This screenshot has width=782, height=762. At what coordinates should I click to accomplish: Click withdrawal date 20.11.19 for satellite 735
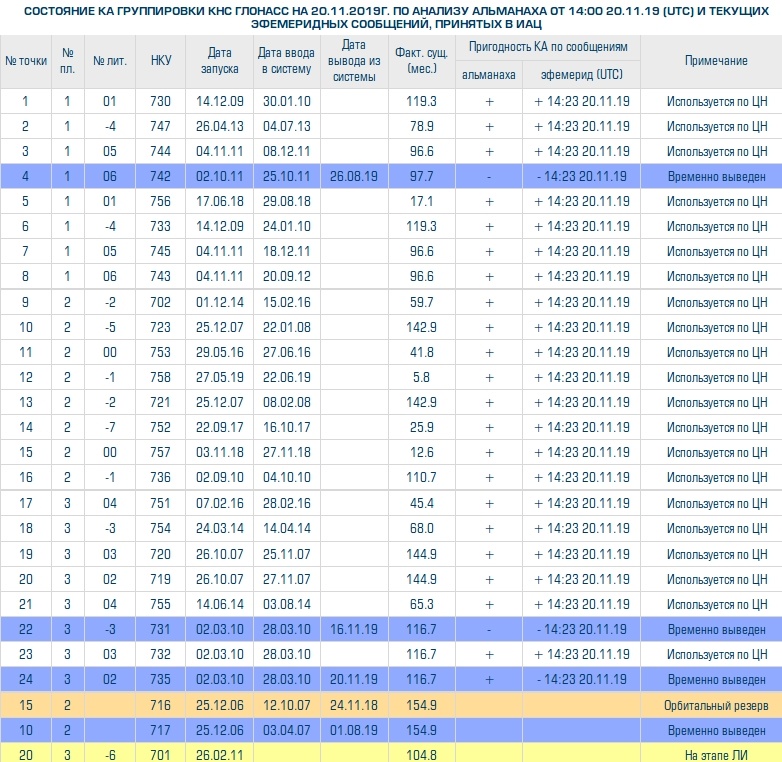coord(354,679)
